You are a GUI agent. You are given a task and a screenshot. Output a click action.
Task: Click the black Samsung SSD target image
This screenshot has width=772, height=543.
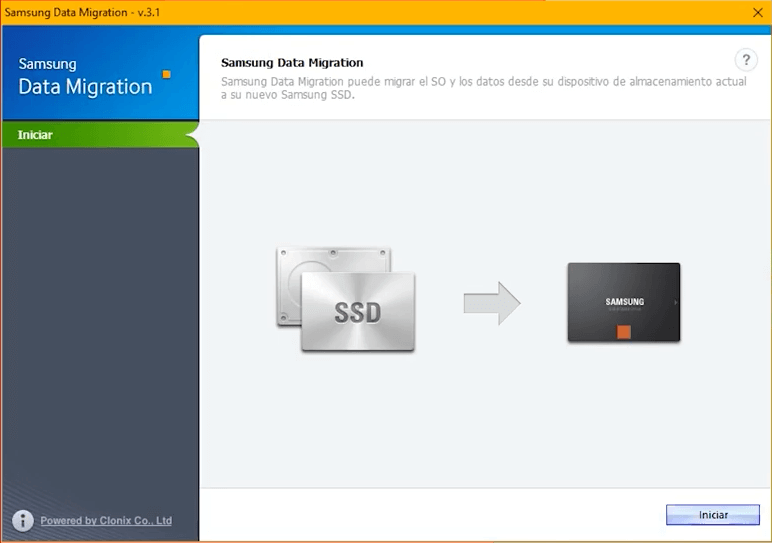pos(624,302)
